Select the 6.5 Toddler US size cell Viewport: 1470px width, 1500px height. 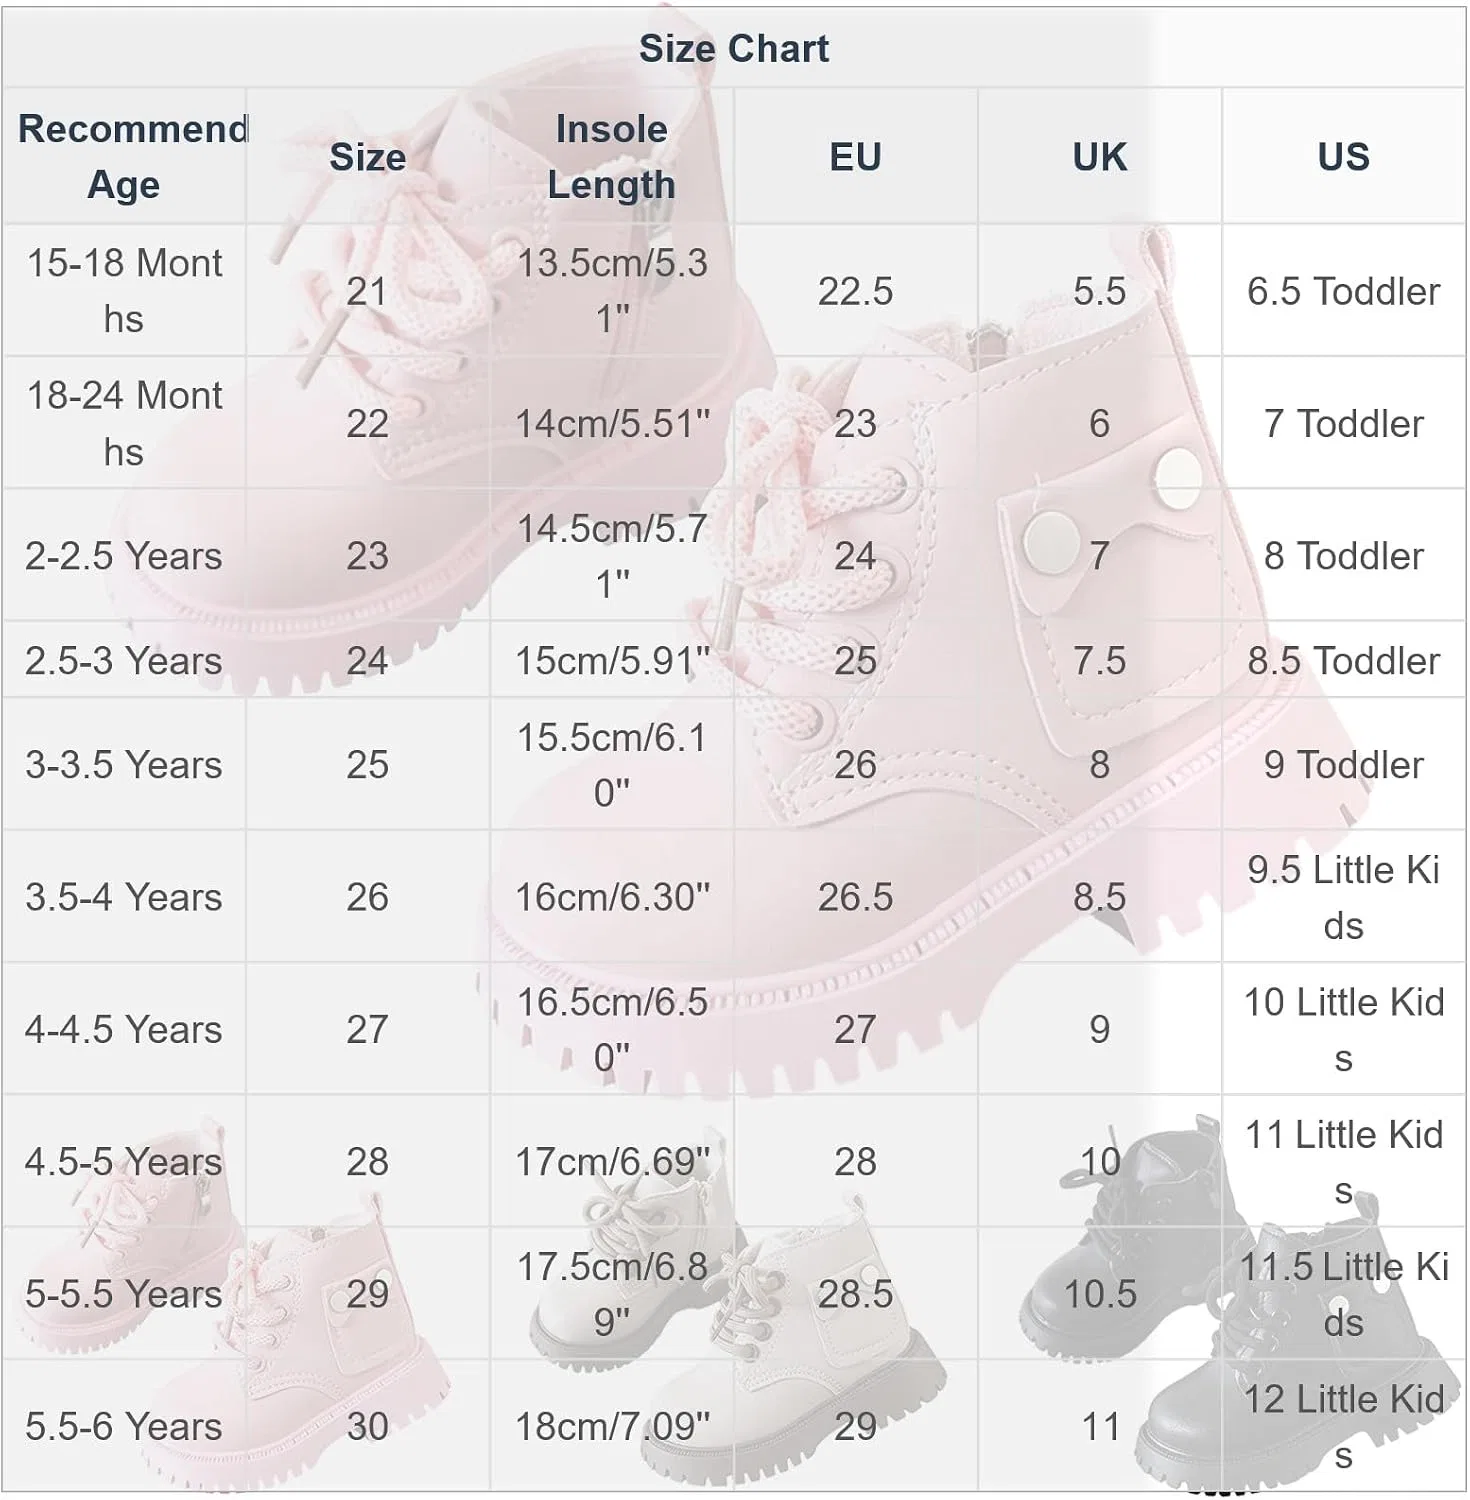(1344, 291)
